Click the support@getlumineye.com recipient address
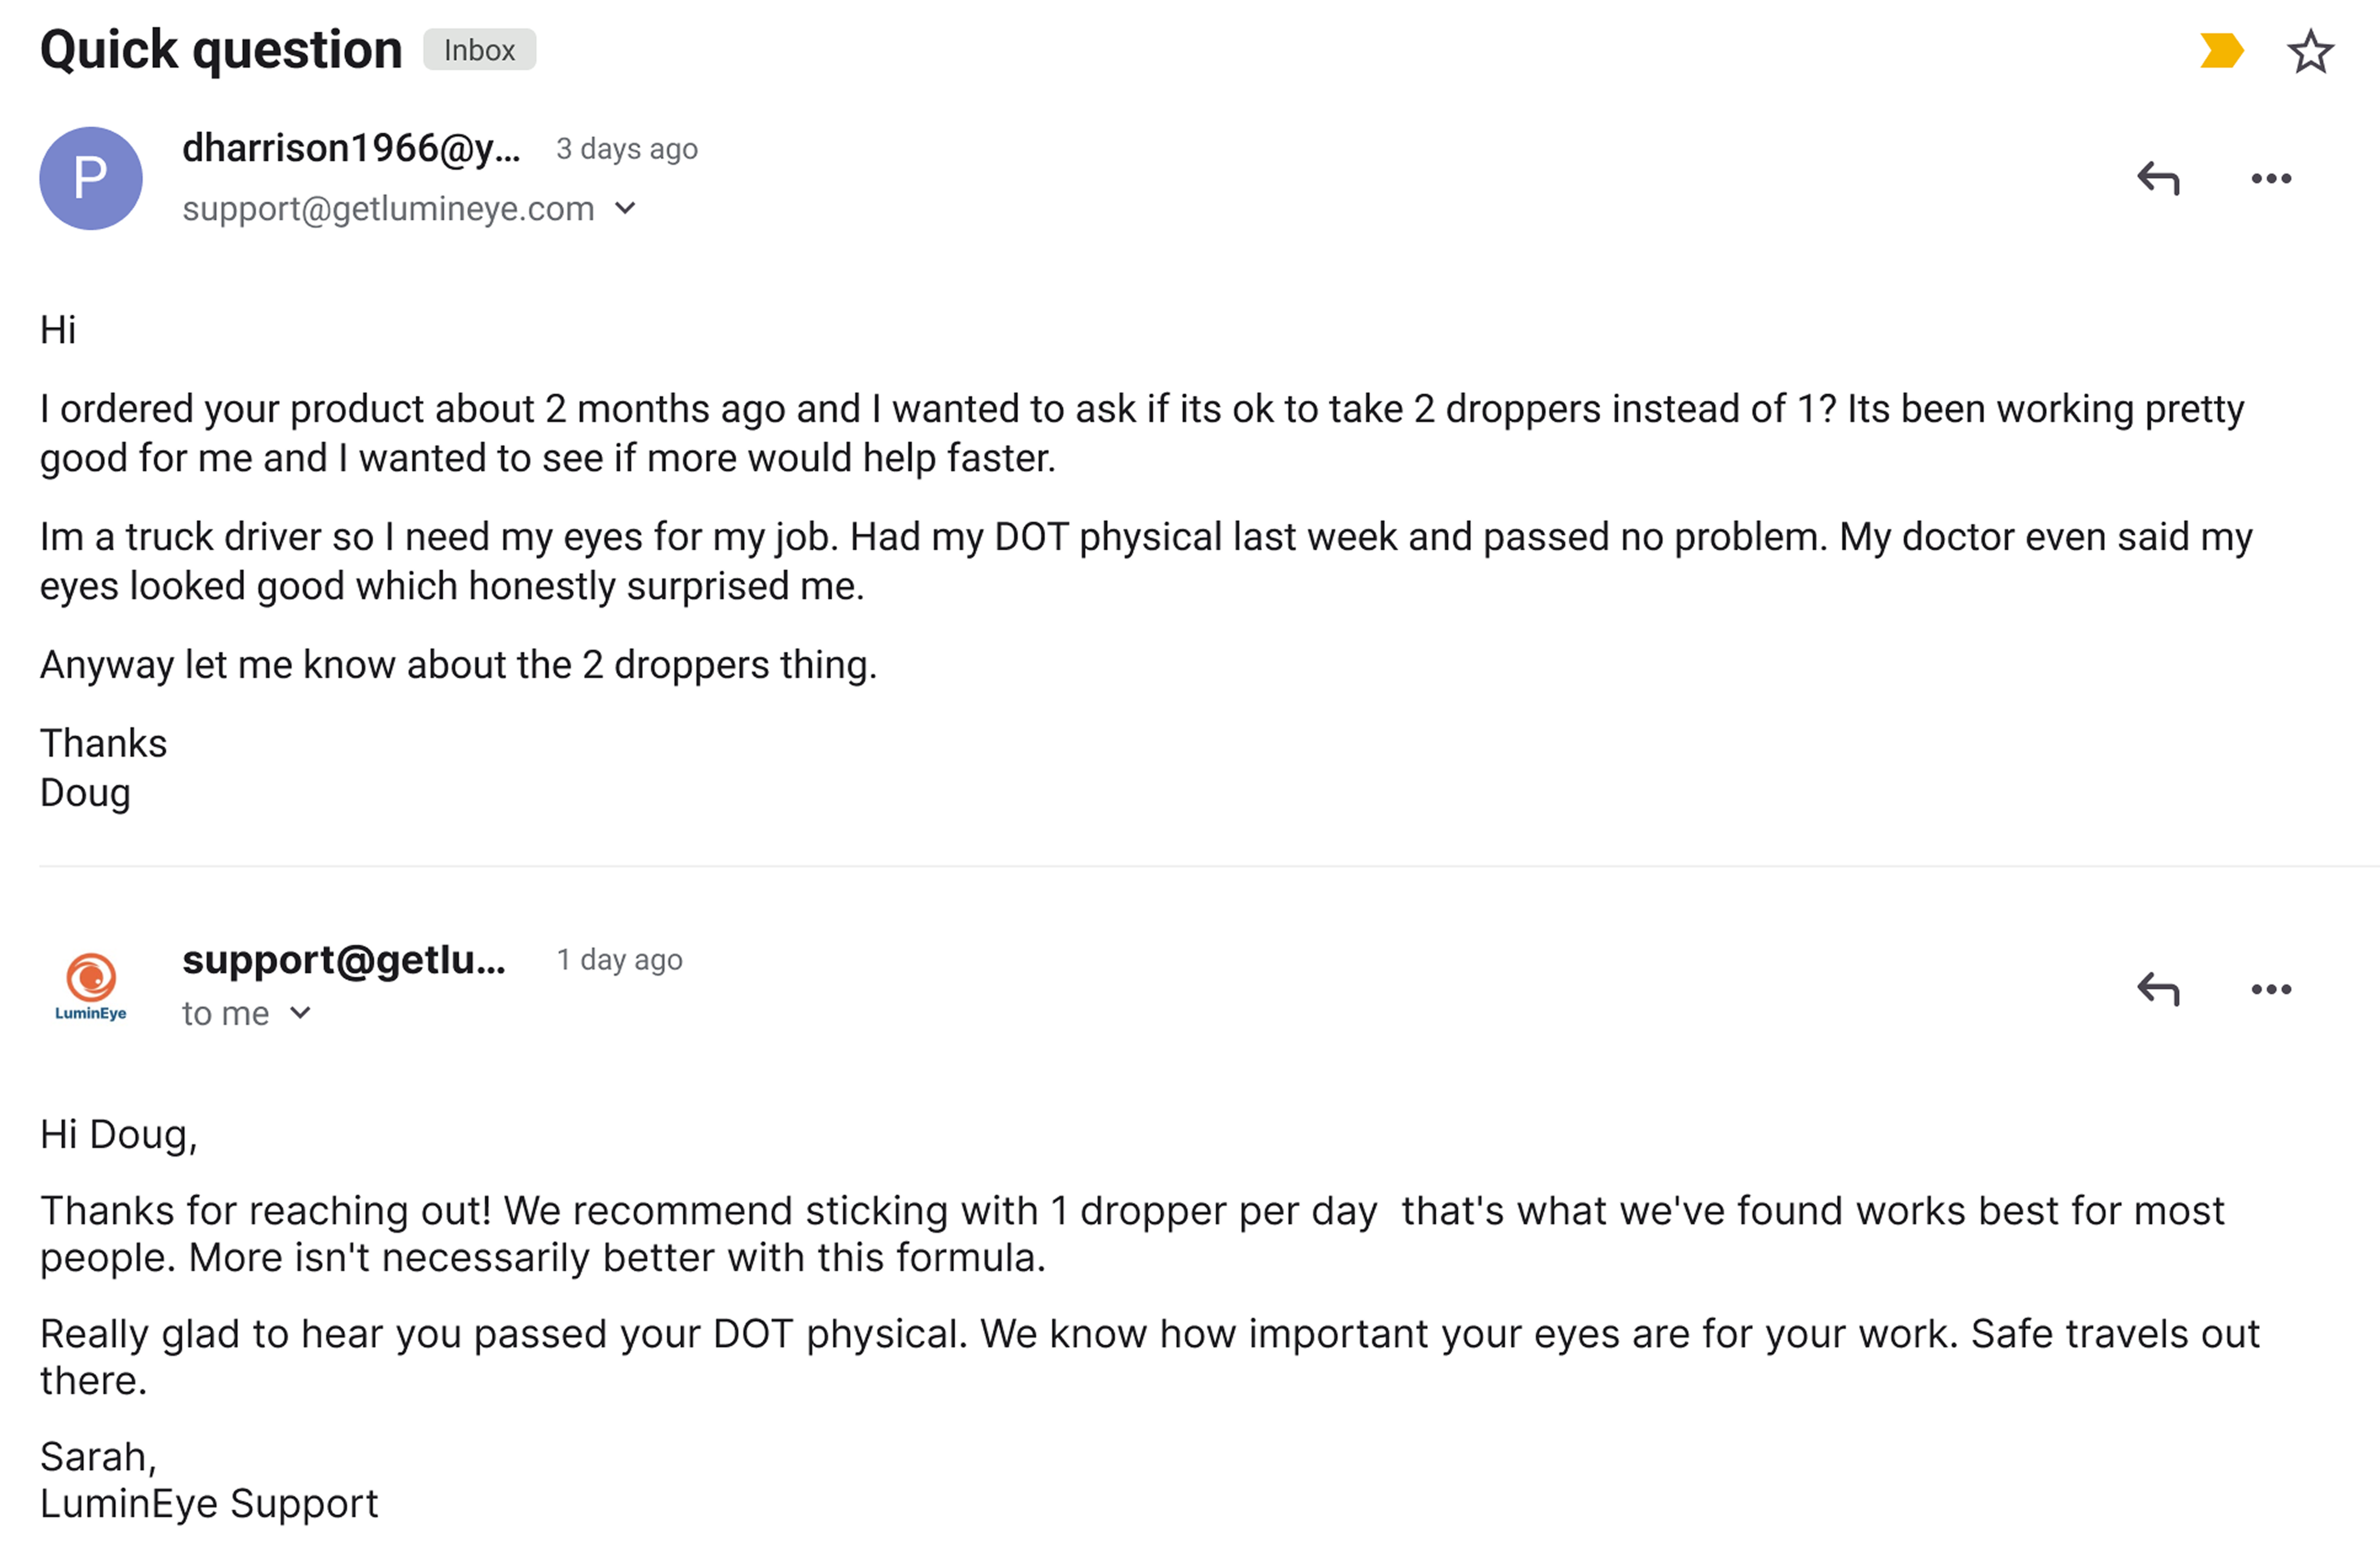The width and height of the screenshot is (2380, 1543). pos(388,208)
